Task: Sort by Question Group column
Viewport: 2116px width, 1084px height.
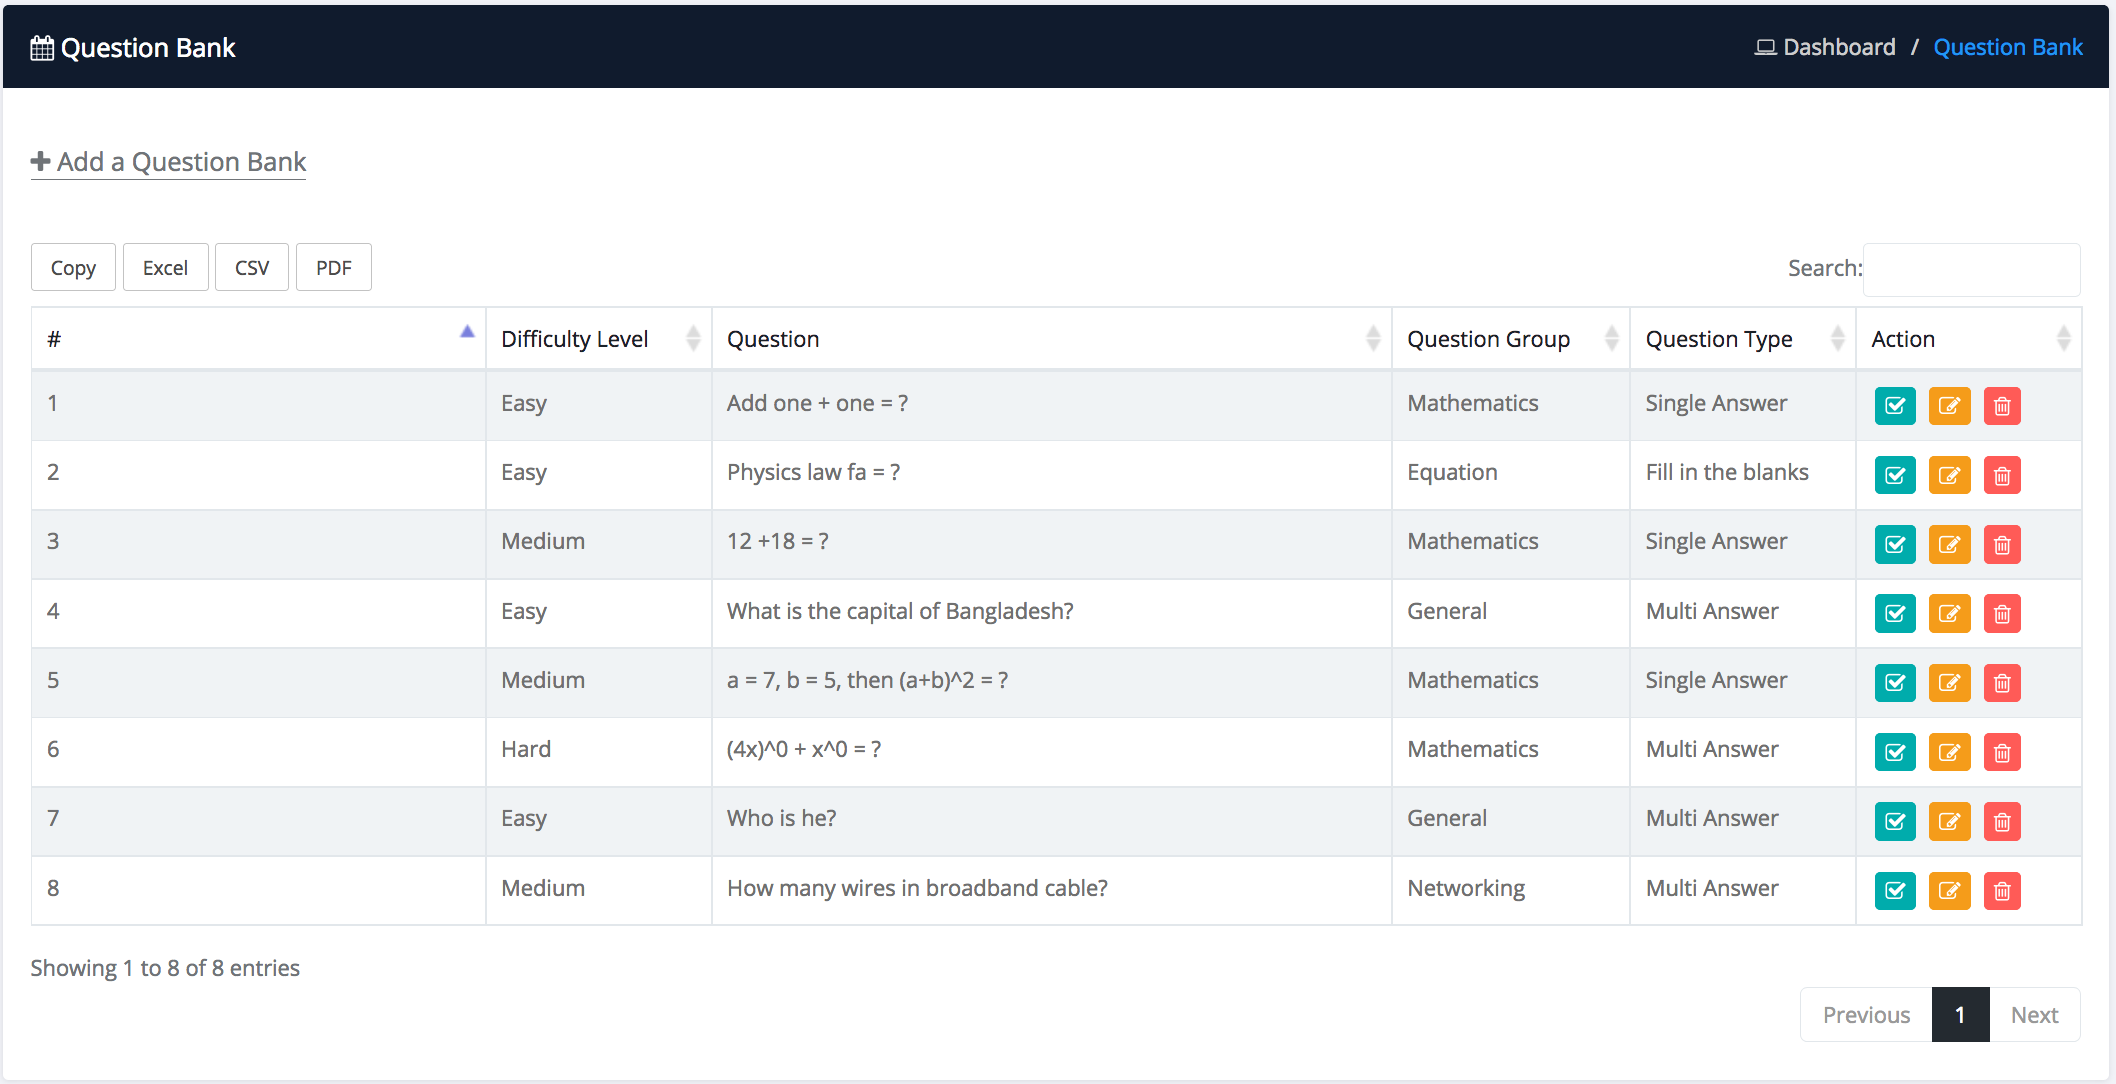Action: [x=1509, y=339]
